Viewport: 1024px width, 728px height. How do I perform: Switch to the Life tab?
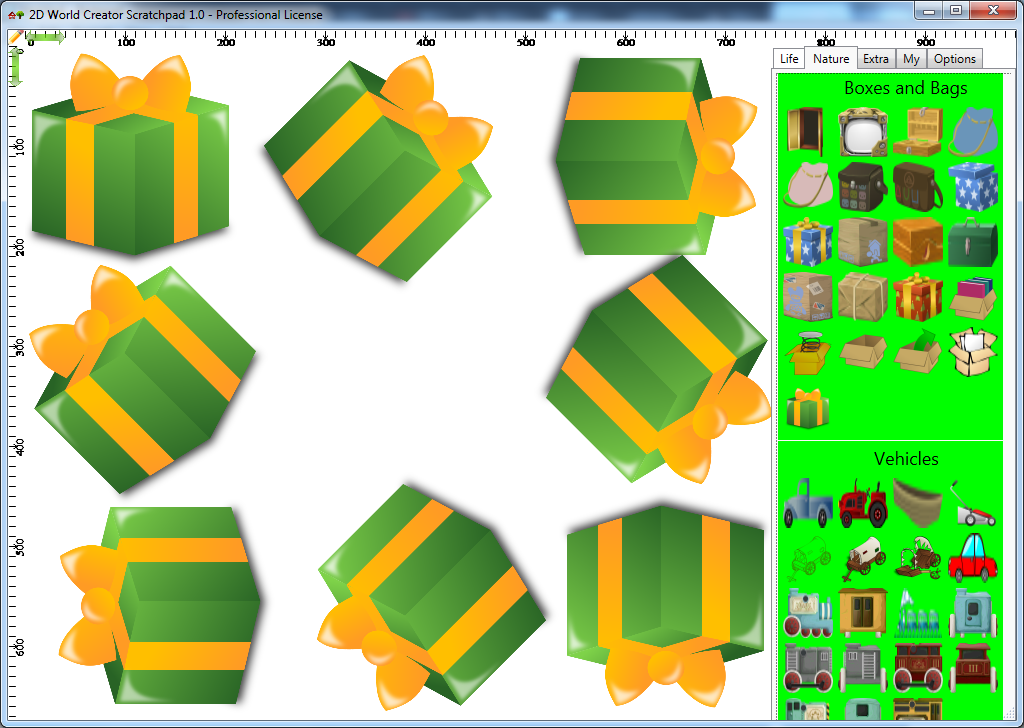(789, 59)
